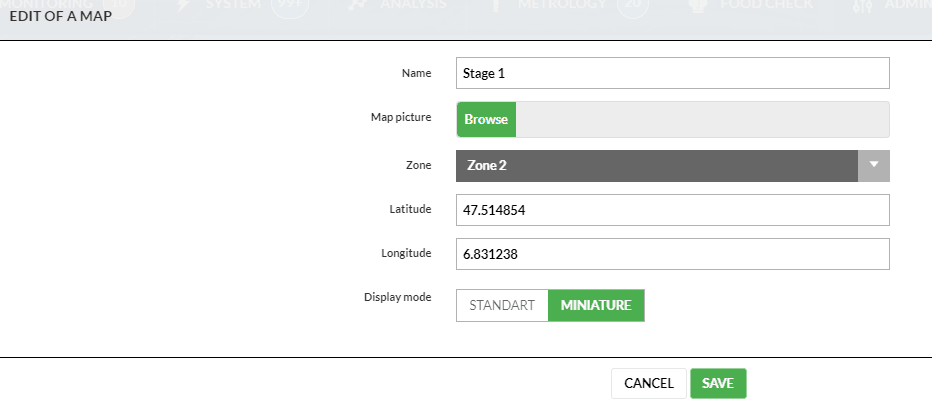Select MINIATURE display mode
Screen dimensions: 932x405
pyautogui.click(x=596, y=306)
